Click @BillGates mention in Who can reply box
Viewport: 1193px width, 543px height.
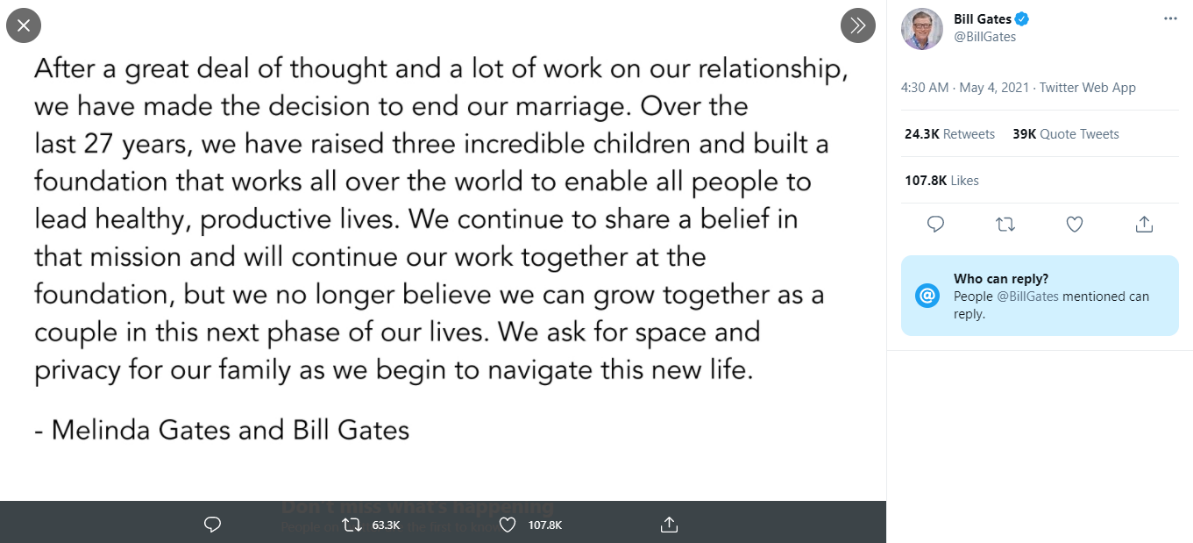pos(1027,297)
